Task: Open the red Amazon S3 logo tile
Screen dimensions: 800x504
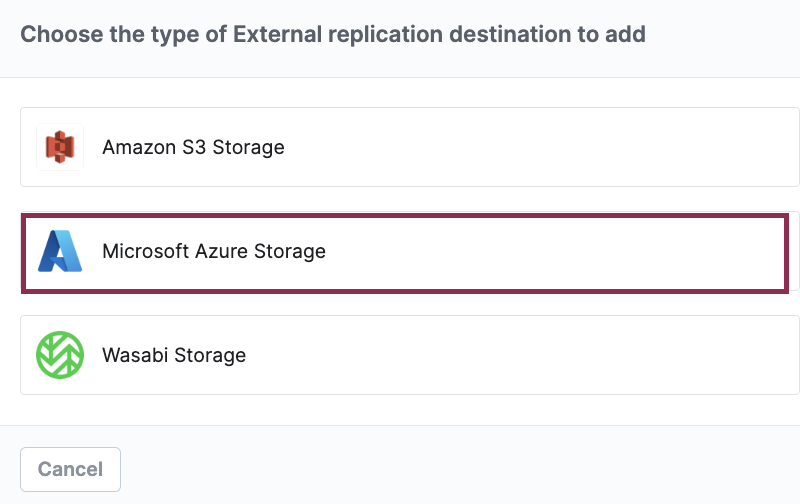Action: pyautogui.click(x=60, y=148)
